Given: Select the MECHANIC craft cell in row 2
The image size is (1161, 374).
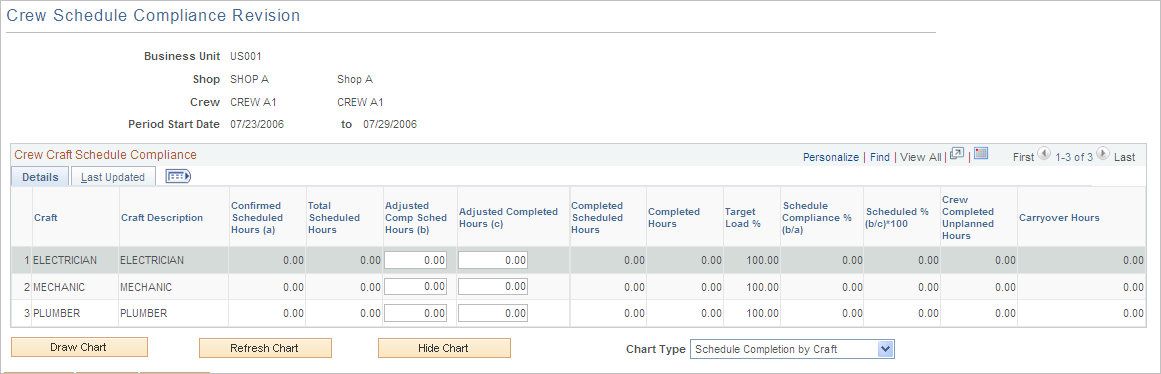Looking at the screenshot, I should pos(59,287).
